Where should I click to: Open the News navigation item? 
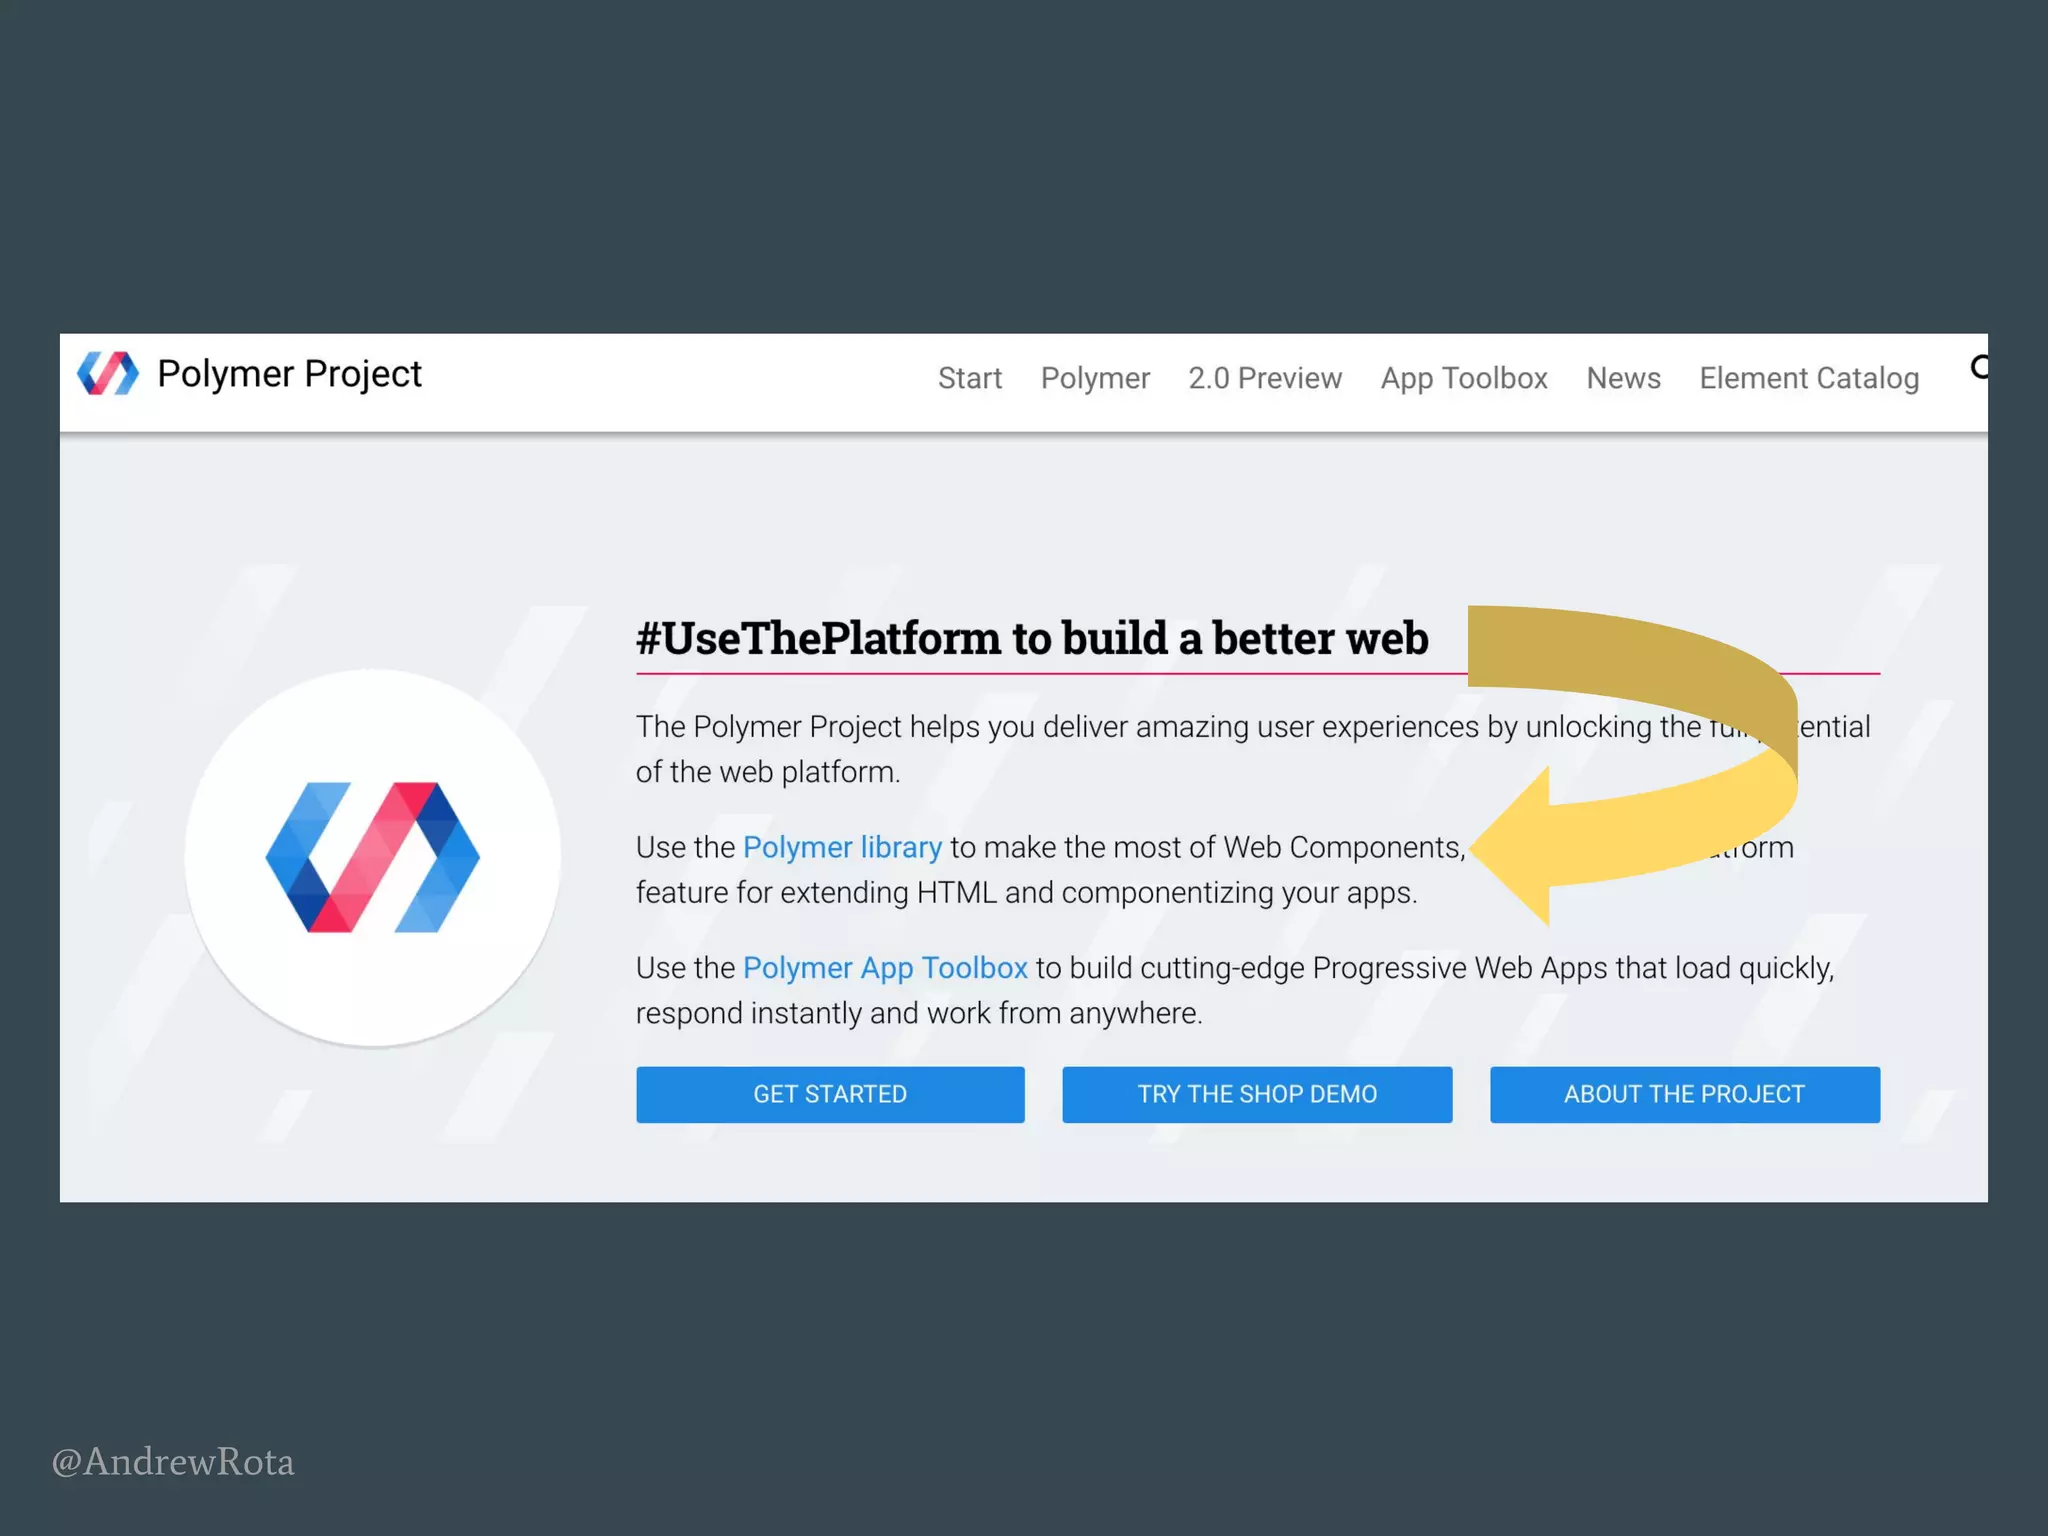pos(1623,378)
